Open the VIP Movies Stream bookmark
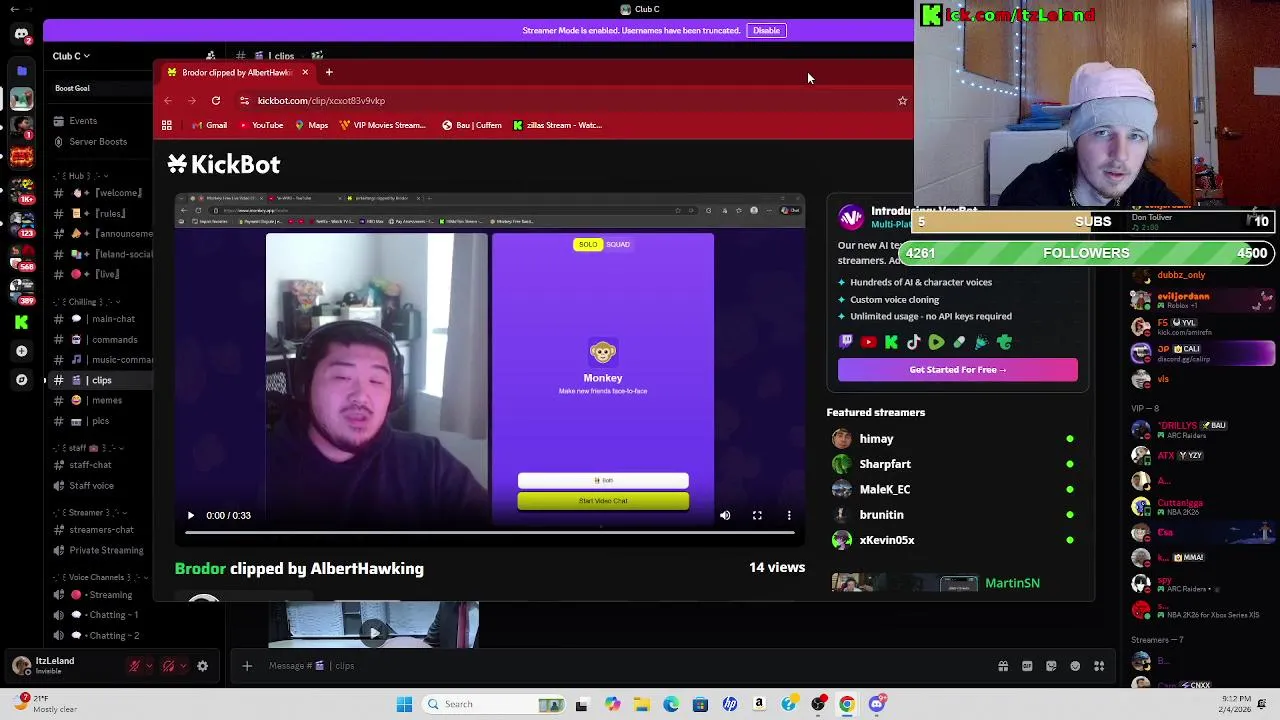 383,125
